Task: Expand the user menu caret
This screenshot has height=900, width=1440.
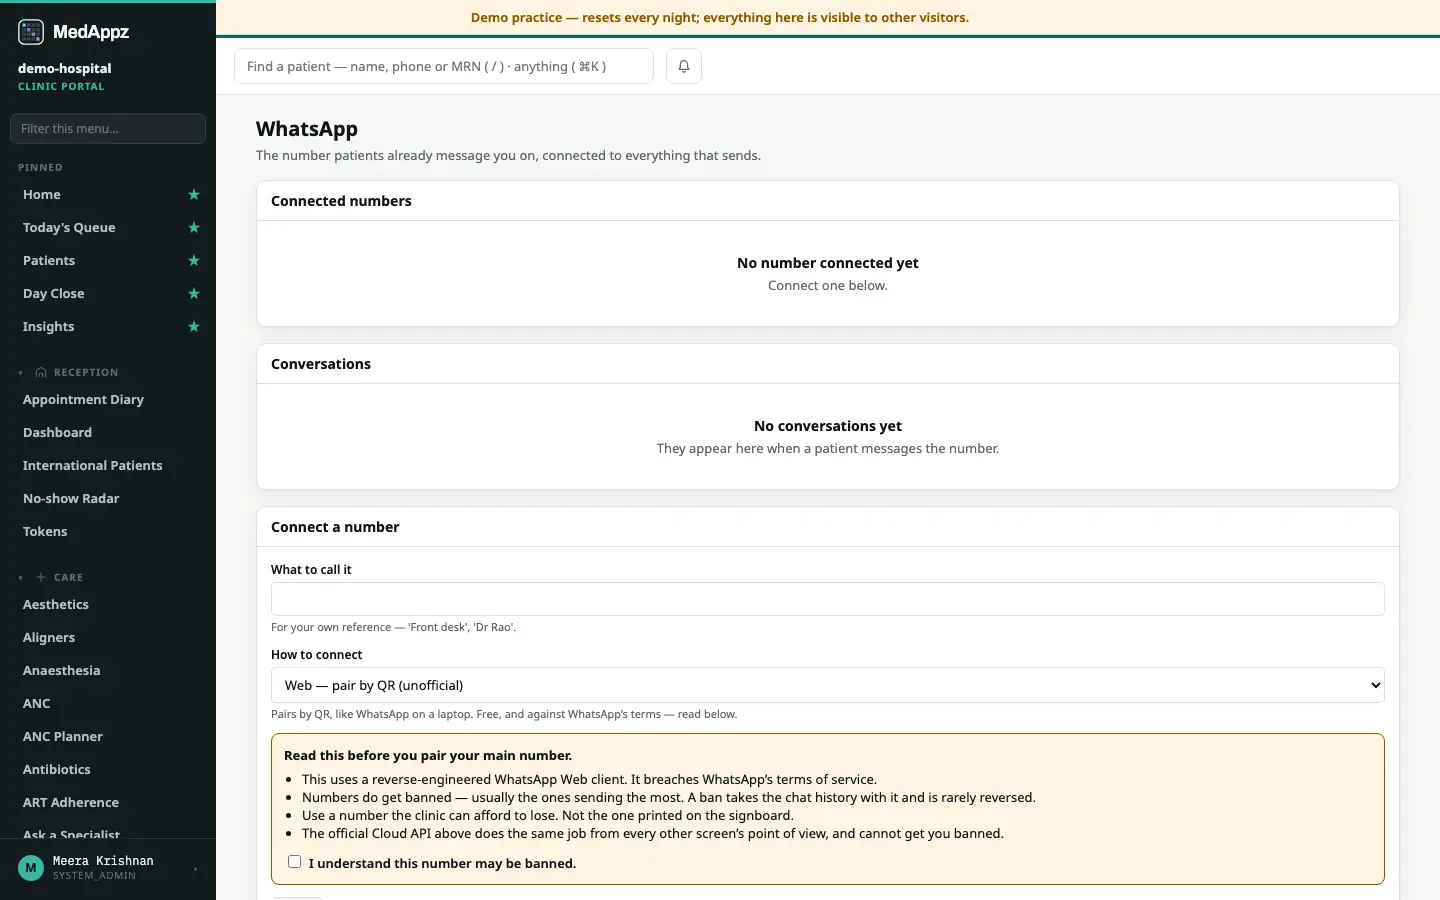Action: (x=195, y=869)
